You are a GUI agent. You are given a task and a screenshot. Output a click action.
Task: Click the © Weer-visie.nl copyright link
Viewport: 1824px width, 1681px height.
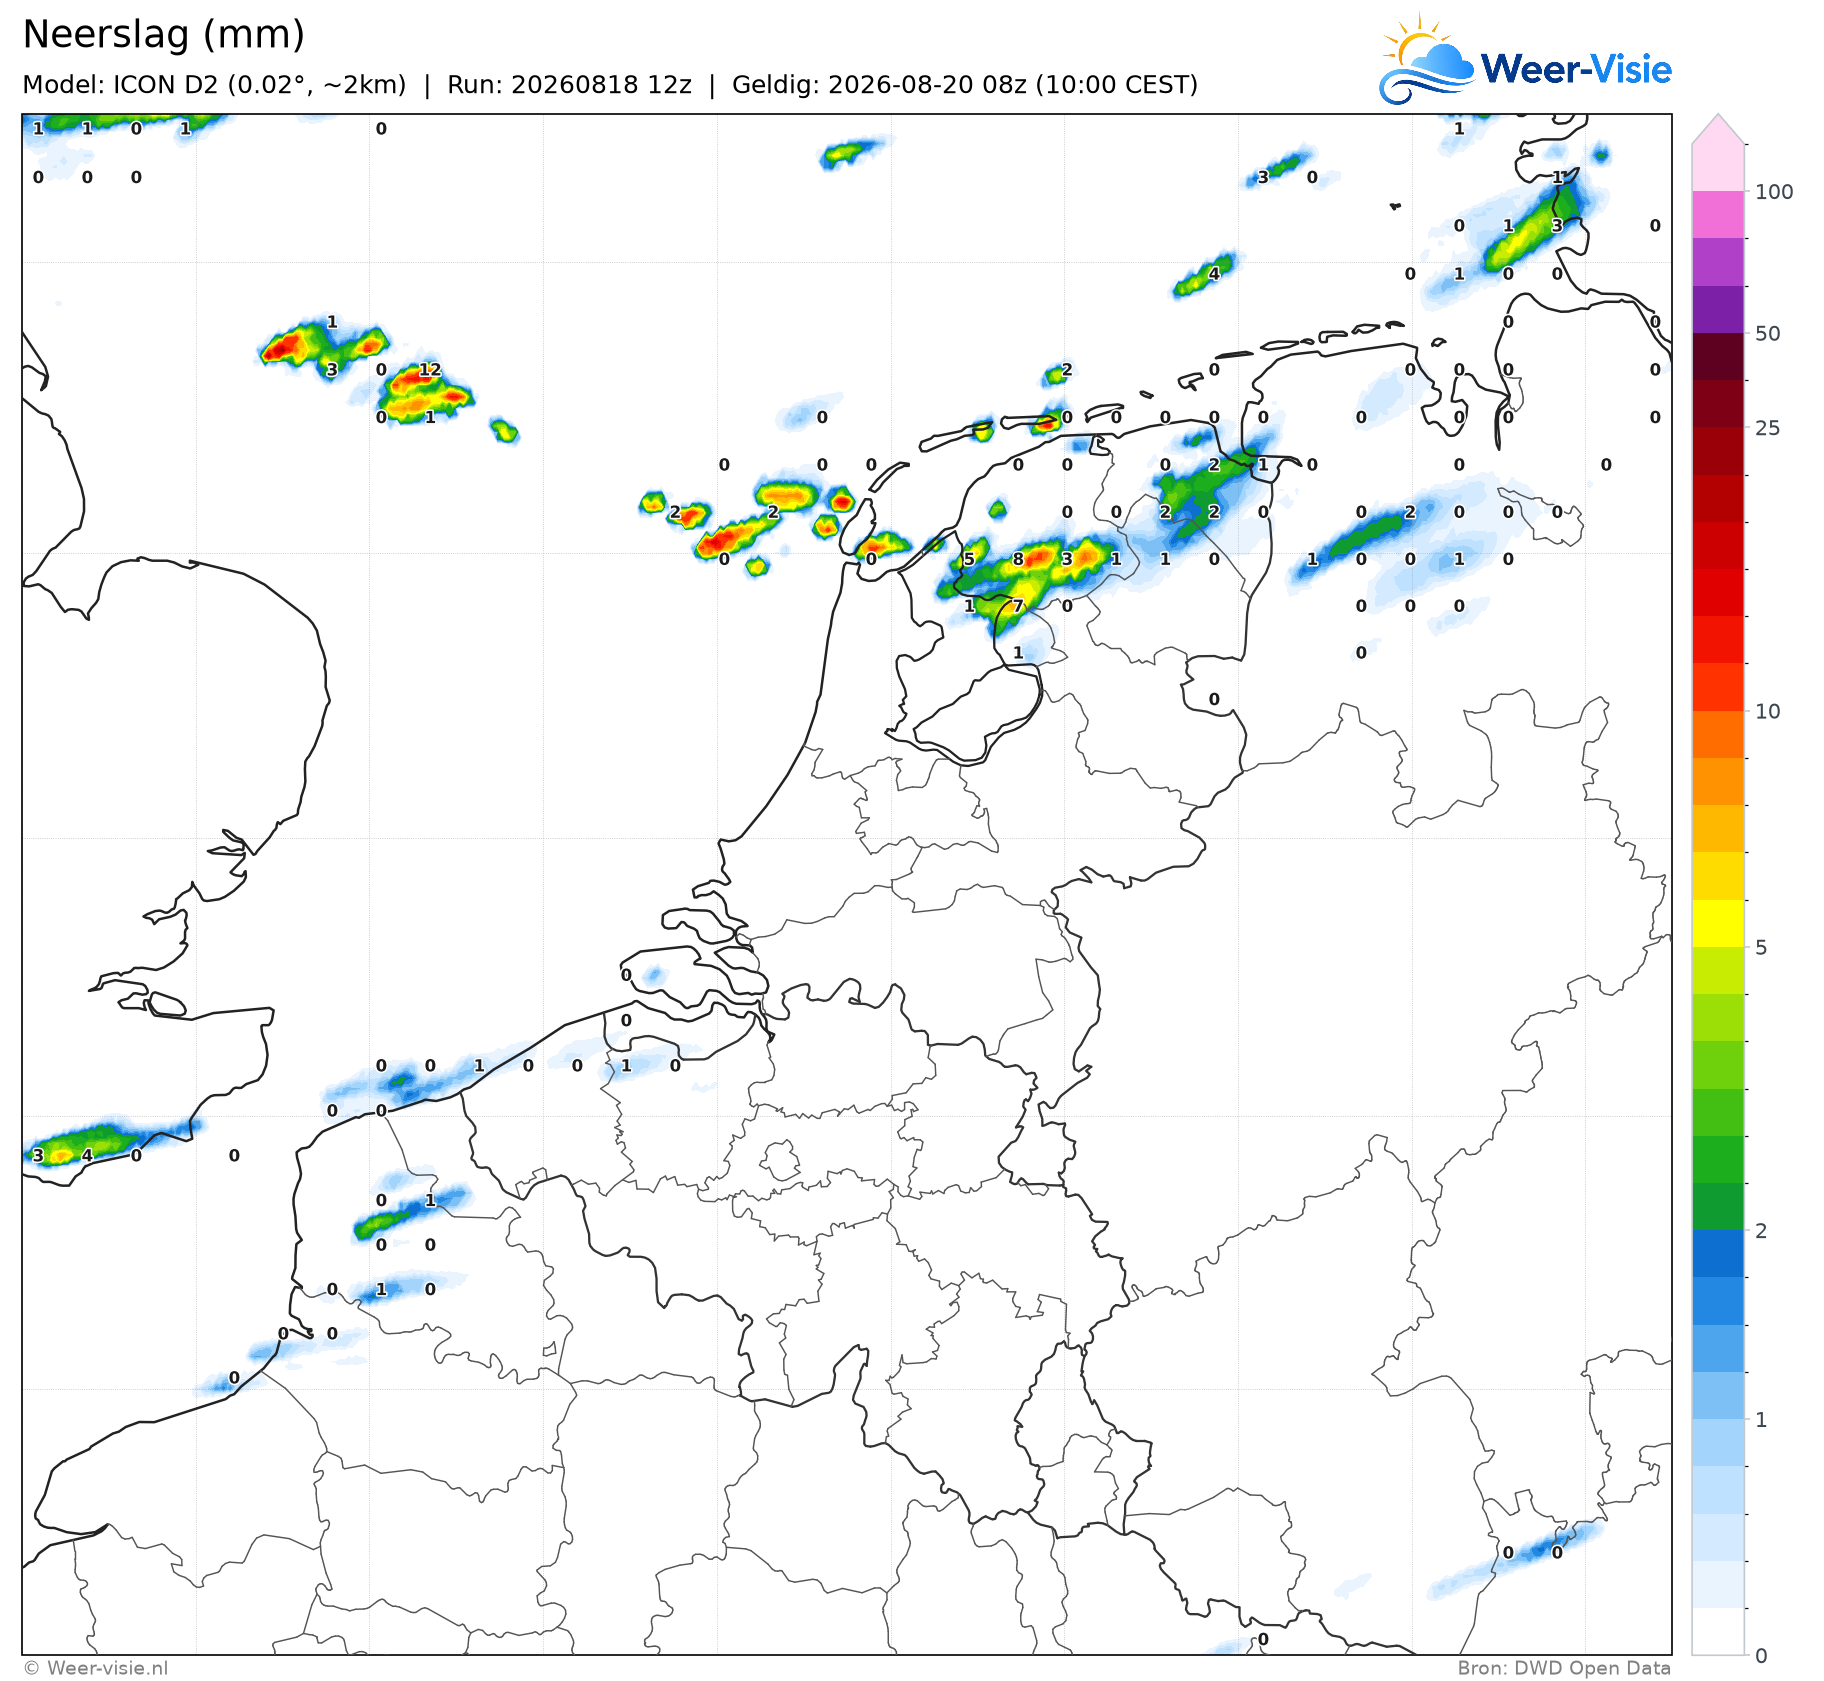pyautogui.click(x=96, y=1668)
